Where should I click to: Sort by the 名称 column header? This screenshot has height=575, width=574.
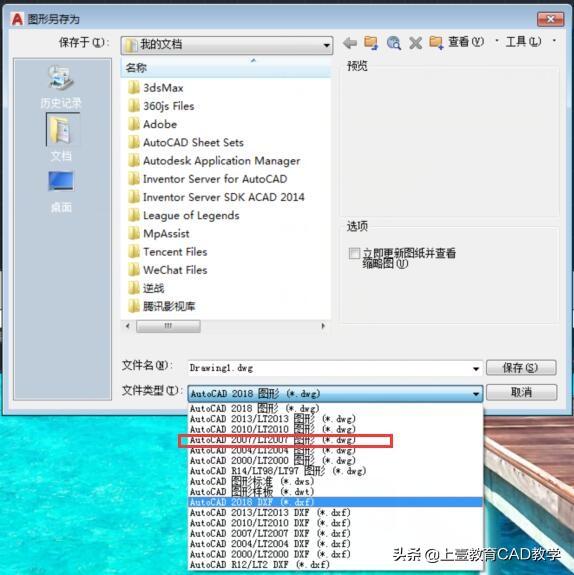tap(225, 68)
